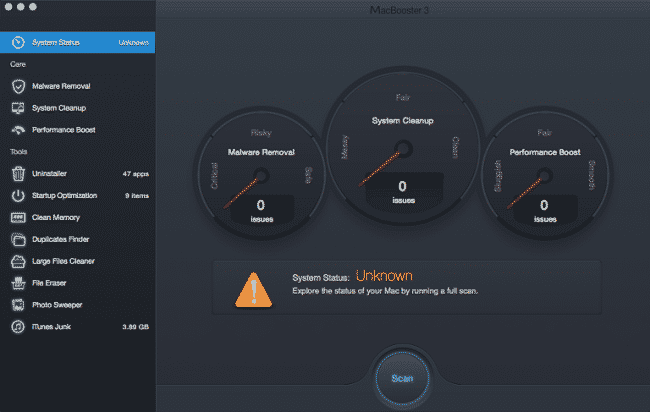Click the Large Files Cleaner icon
The width and height of the screenshot is (650, 412).
point(18,261)
